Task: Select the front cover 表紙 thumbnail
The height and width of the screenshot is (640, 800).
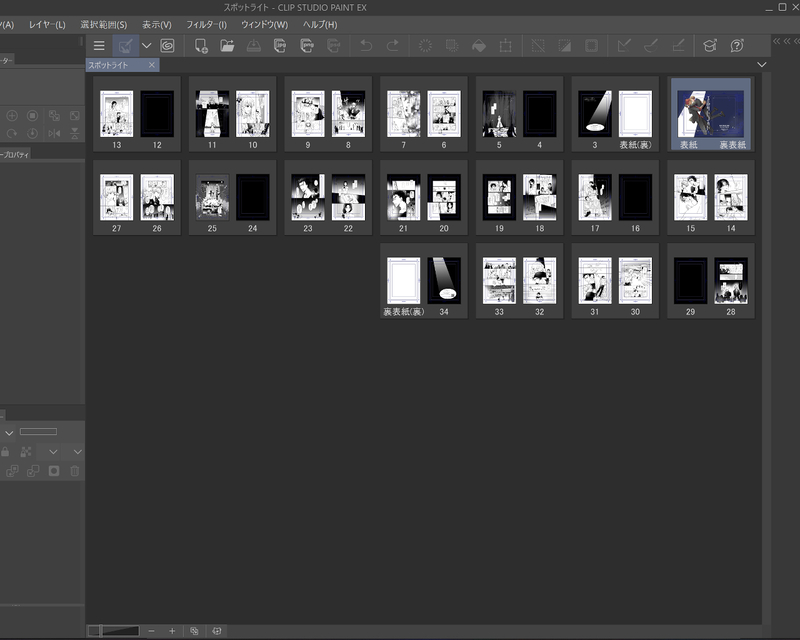Action: coord(694,111)
